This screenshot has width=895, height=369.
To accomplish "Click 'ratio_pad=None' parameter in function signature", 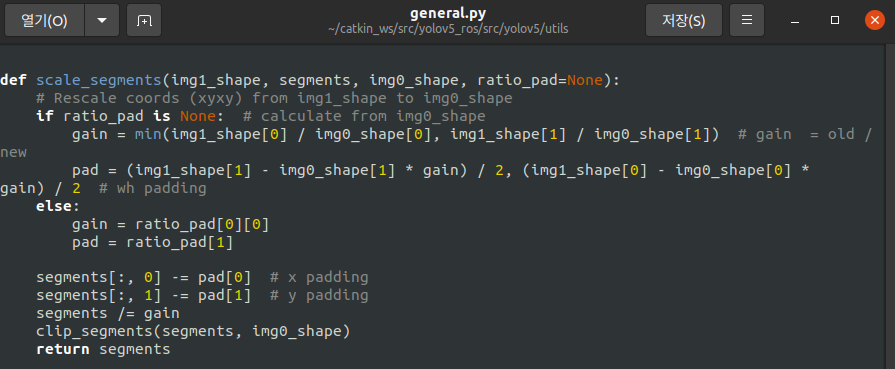I will tap(539, 80).
